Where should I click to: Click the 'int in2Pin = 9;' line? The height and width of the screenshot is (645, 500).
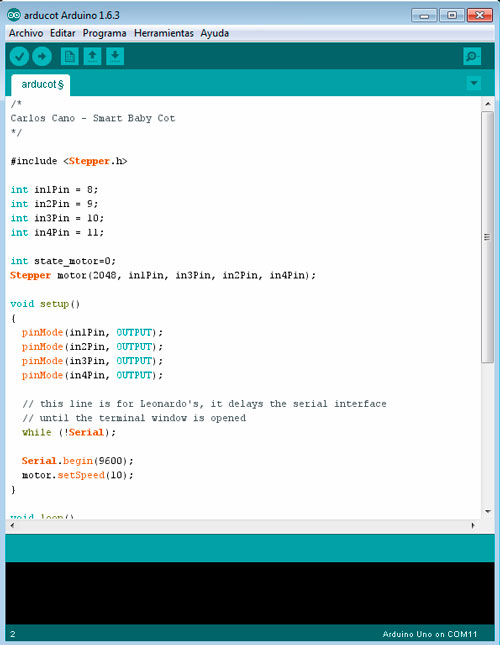point(54,204)
